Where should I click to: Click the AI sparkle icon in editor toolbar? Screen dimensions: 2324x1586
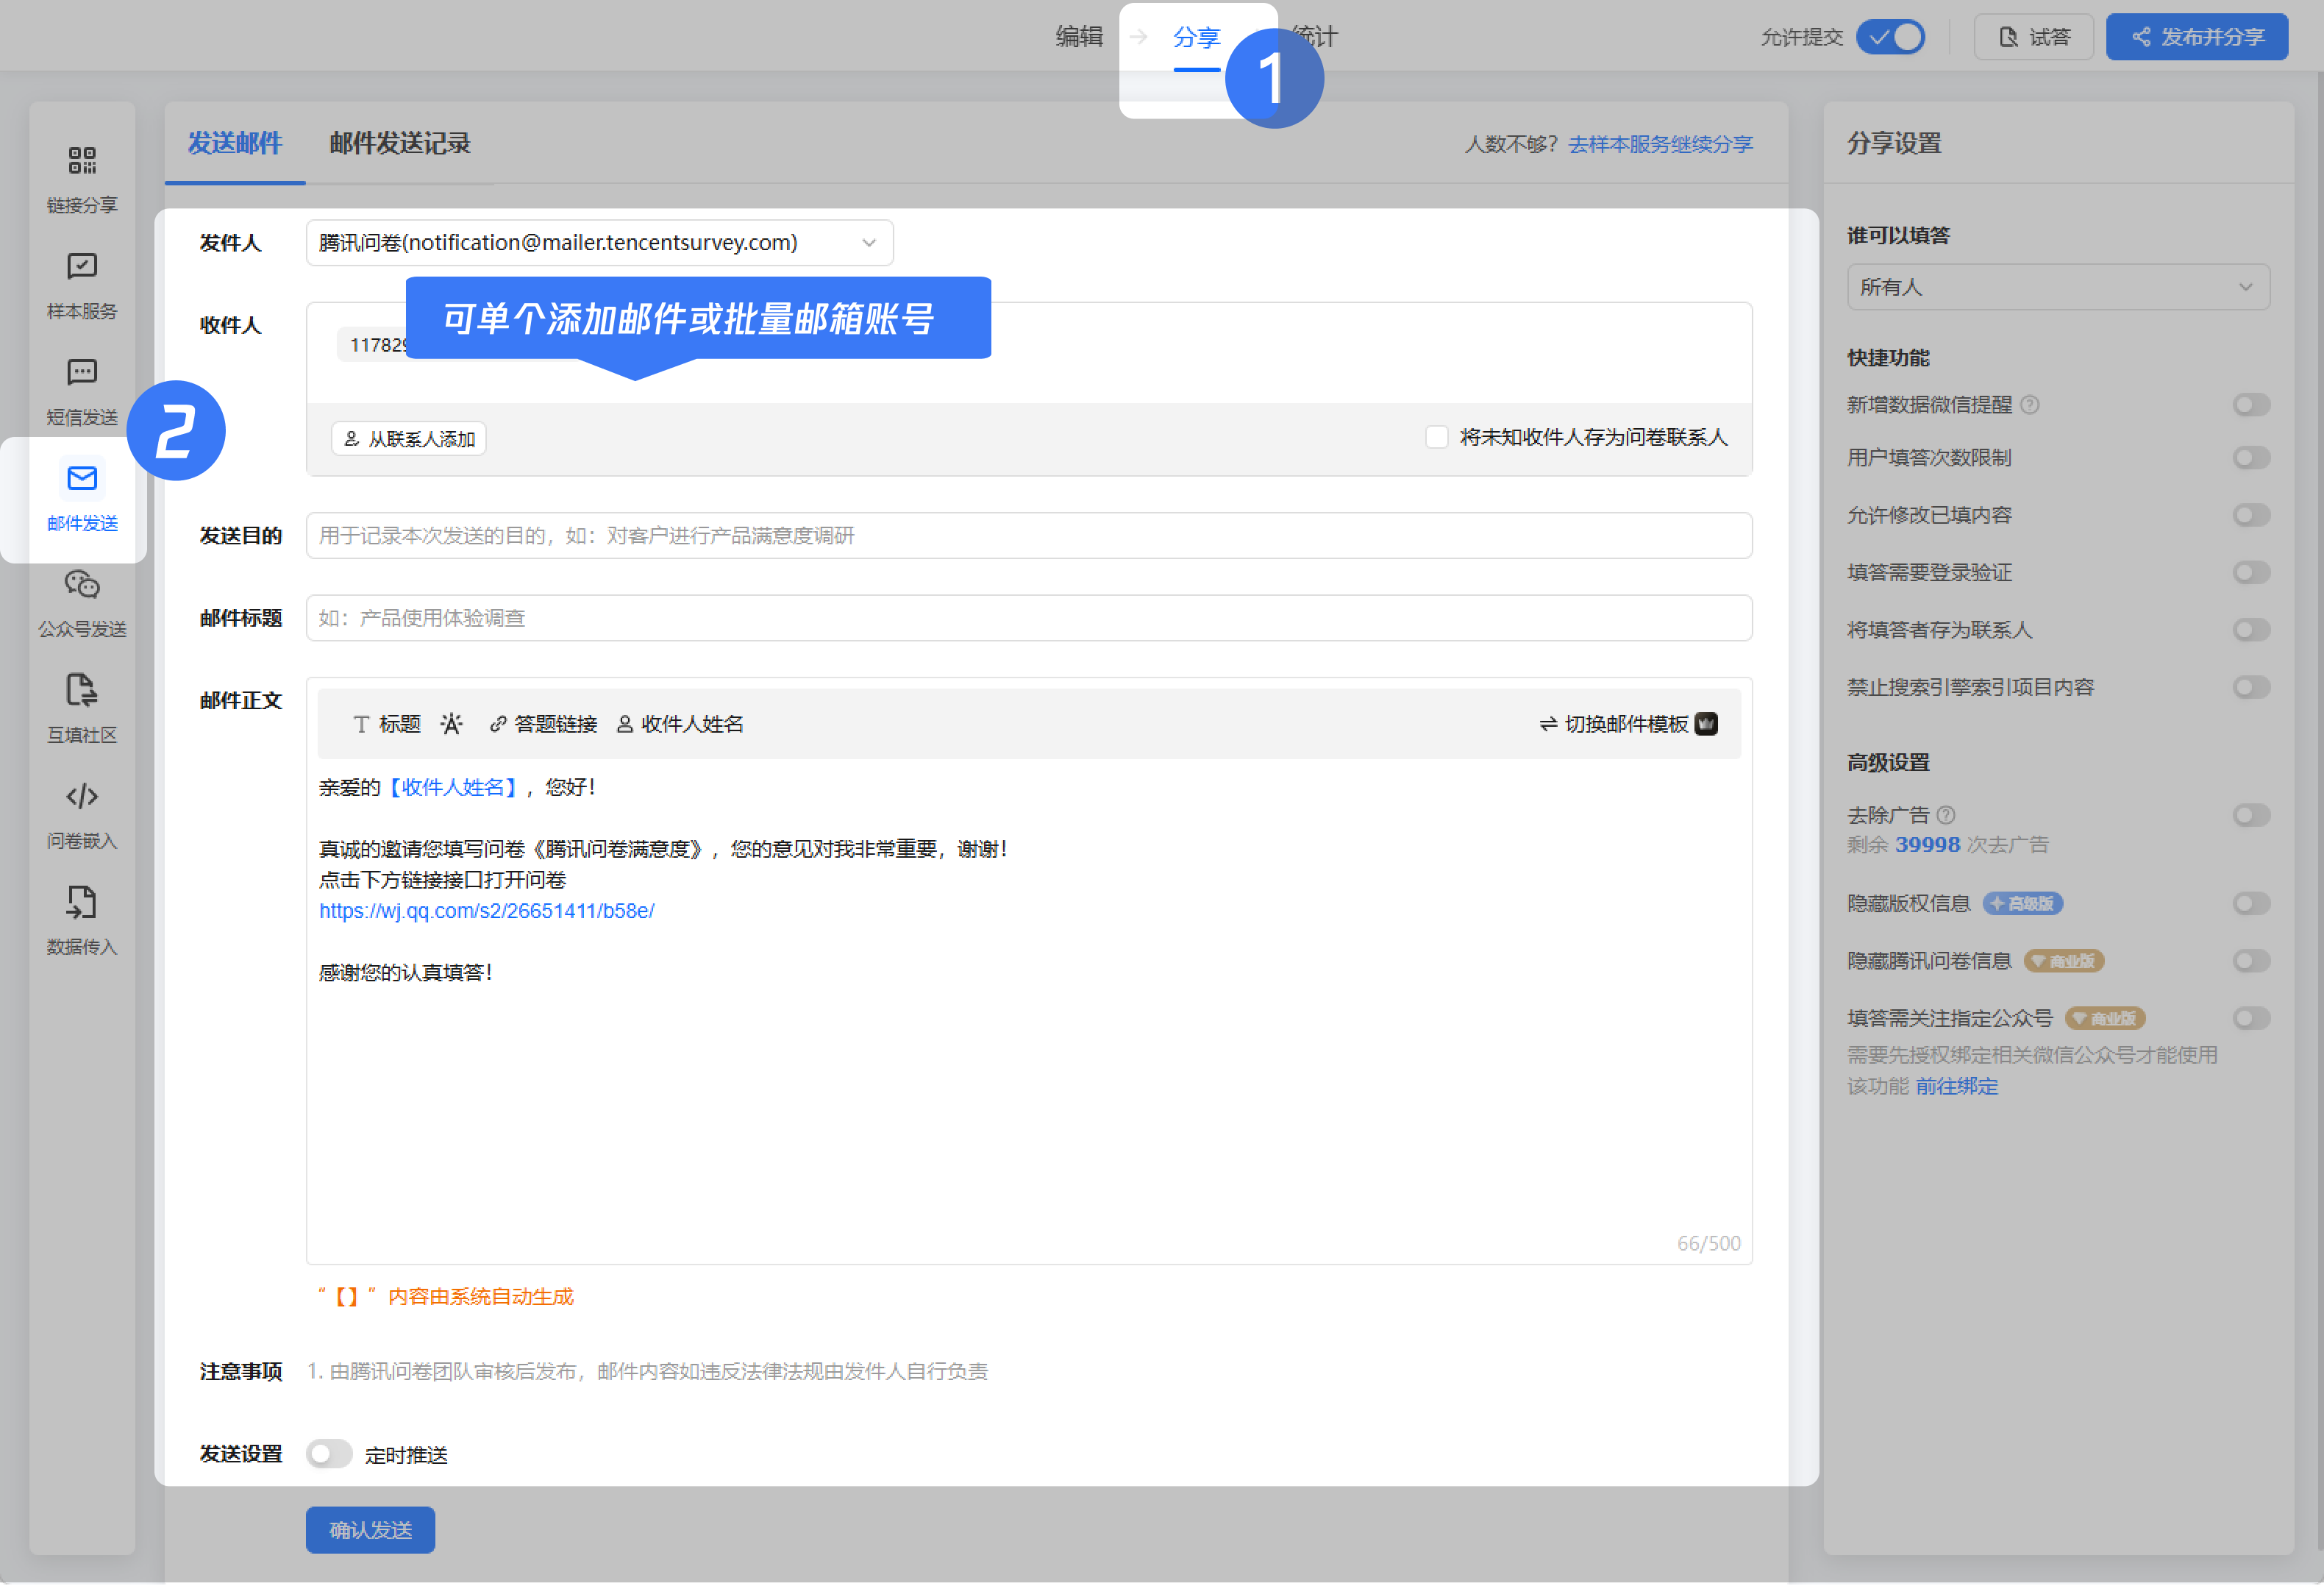pyautogui.click(x=452, y=724)
